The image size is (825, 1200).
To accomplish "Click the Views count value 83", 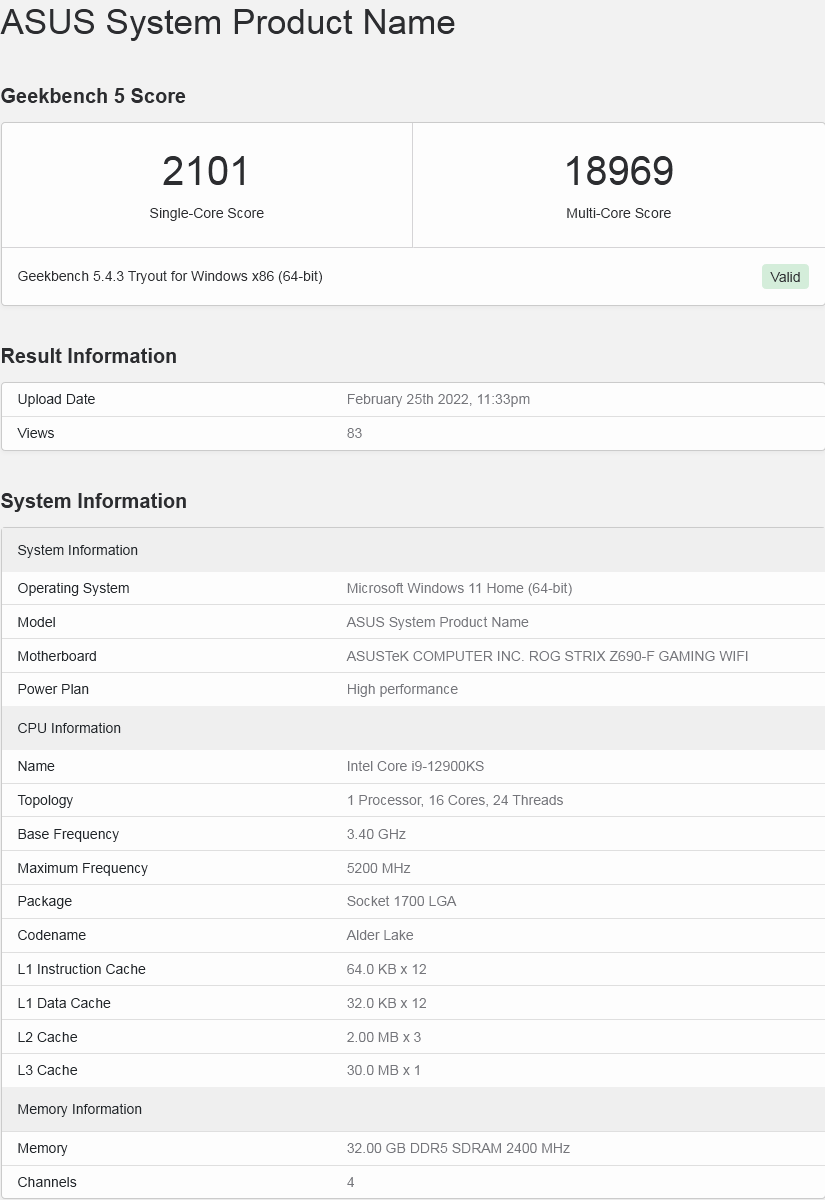I will tap(354, 433).
